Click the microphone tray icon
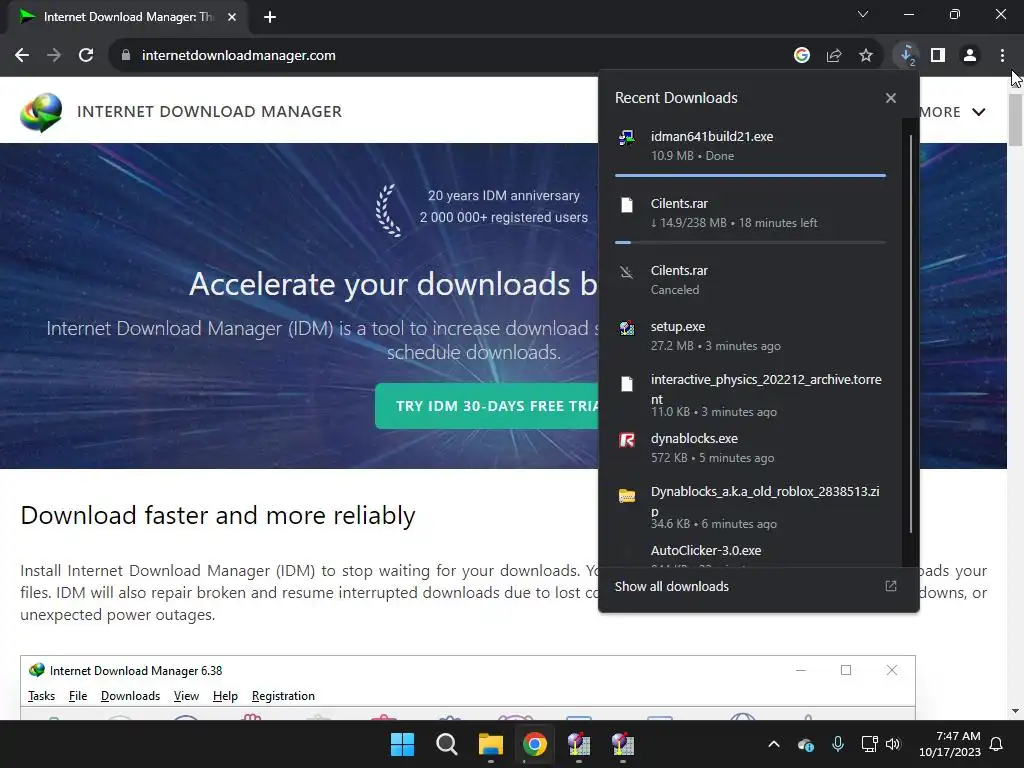The height and width of the screenshot is (768, 1024). coord(838,744)
